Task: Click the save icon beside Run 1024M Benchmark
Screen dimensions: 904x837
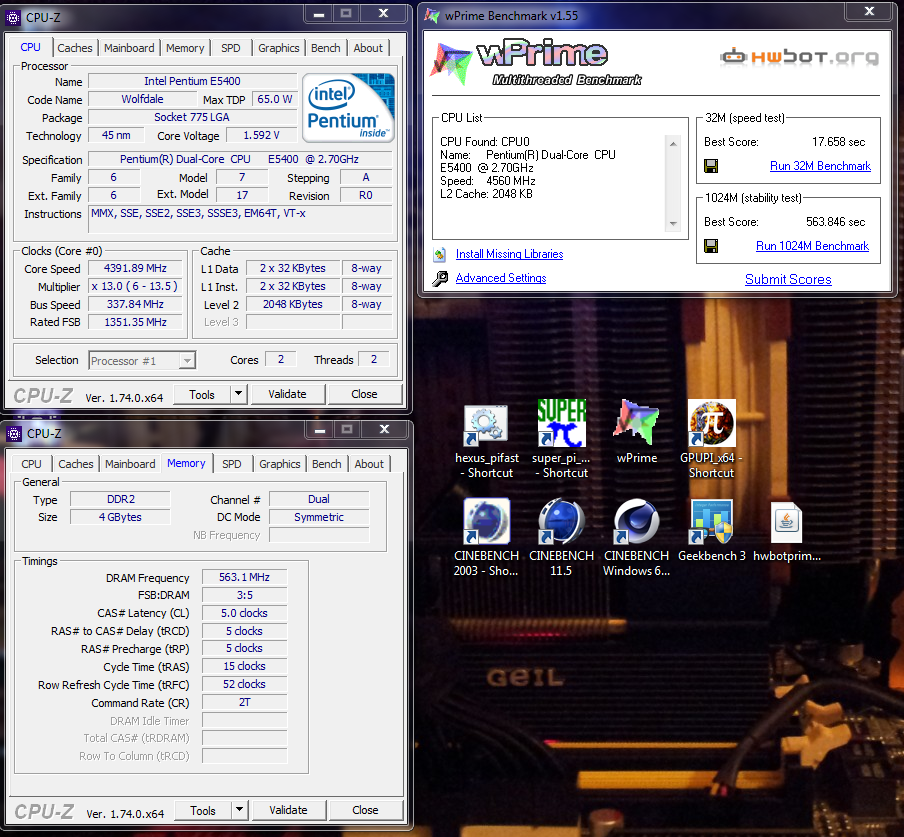Action: 711,246
